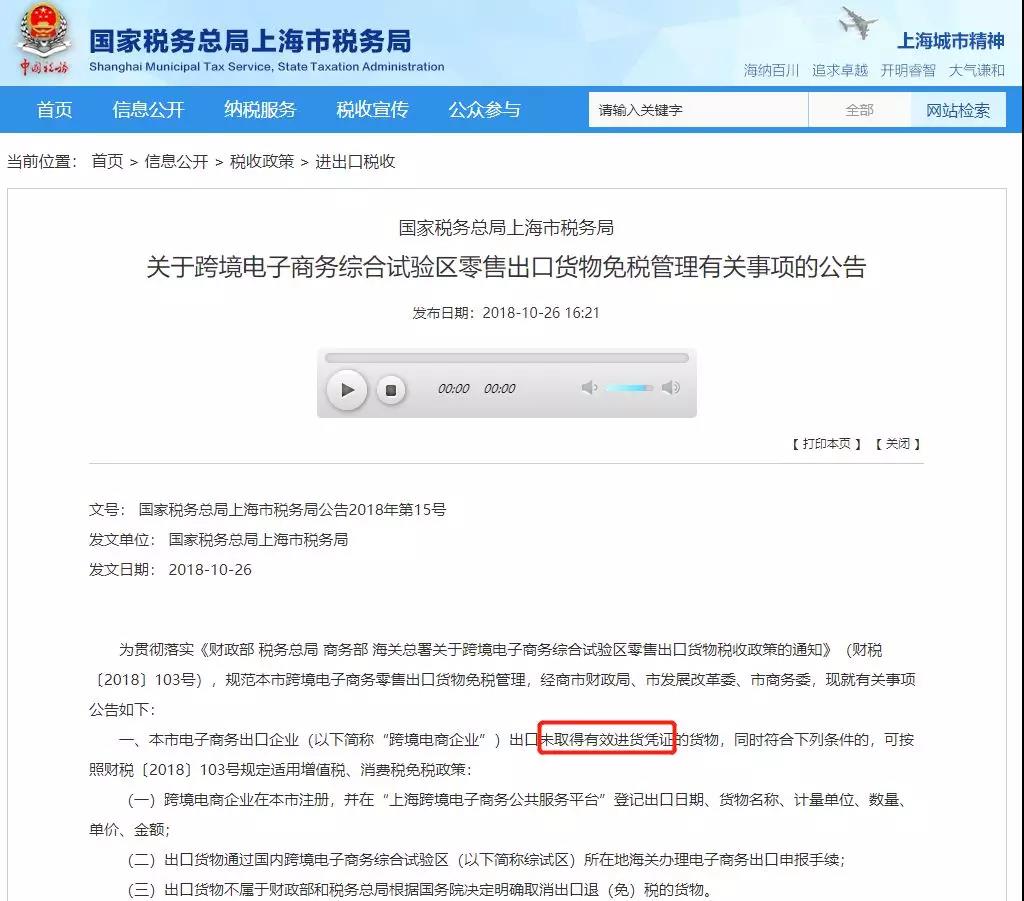Select 税收宣传 in the navigation bar
The height and width of the screenshot is (901, 1024).
(373, 110)
